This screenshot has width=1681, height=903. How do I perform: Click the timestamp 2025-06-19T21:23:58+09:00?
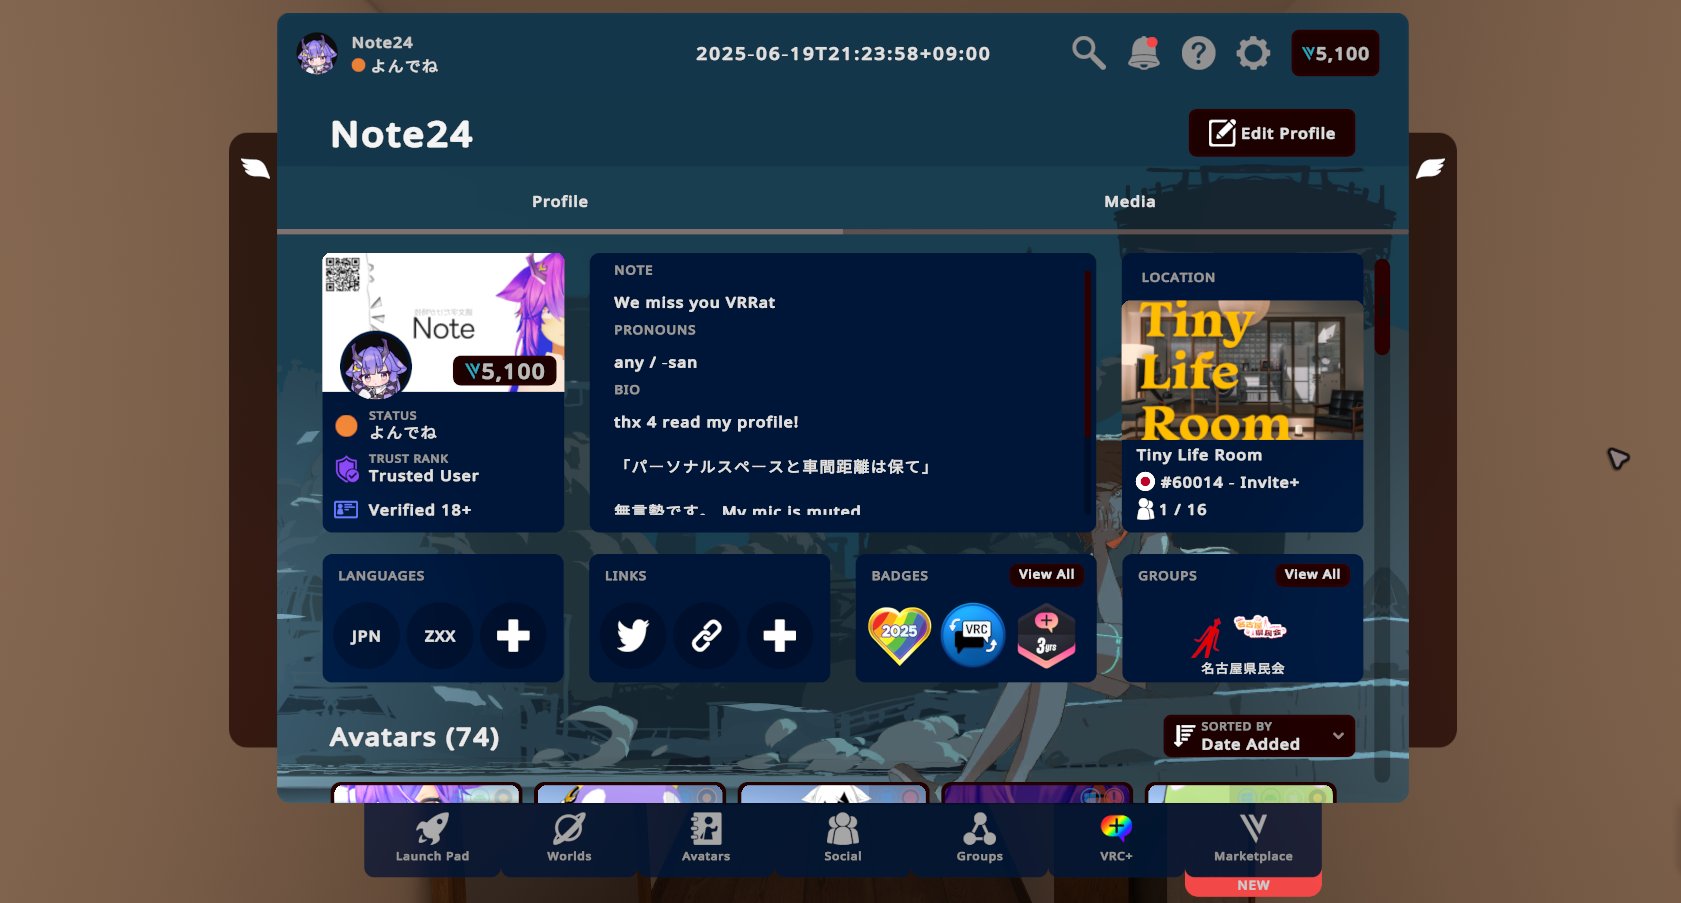[843, 54]
